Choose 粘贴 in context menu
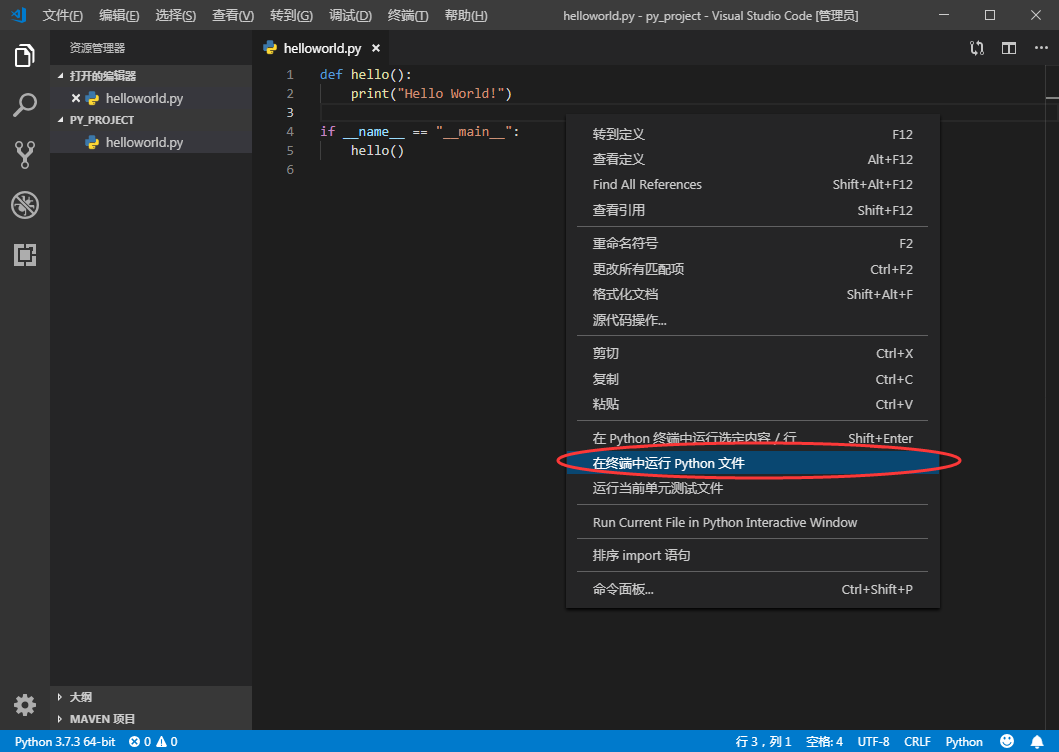 pos(752,404)
